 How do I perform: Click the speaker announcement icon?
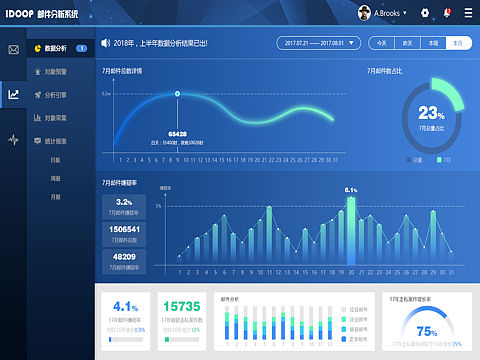(x=105, y=43)
